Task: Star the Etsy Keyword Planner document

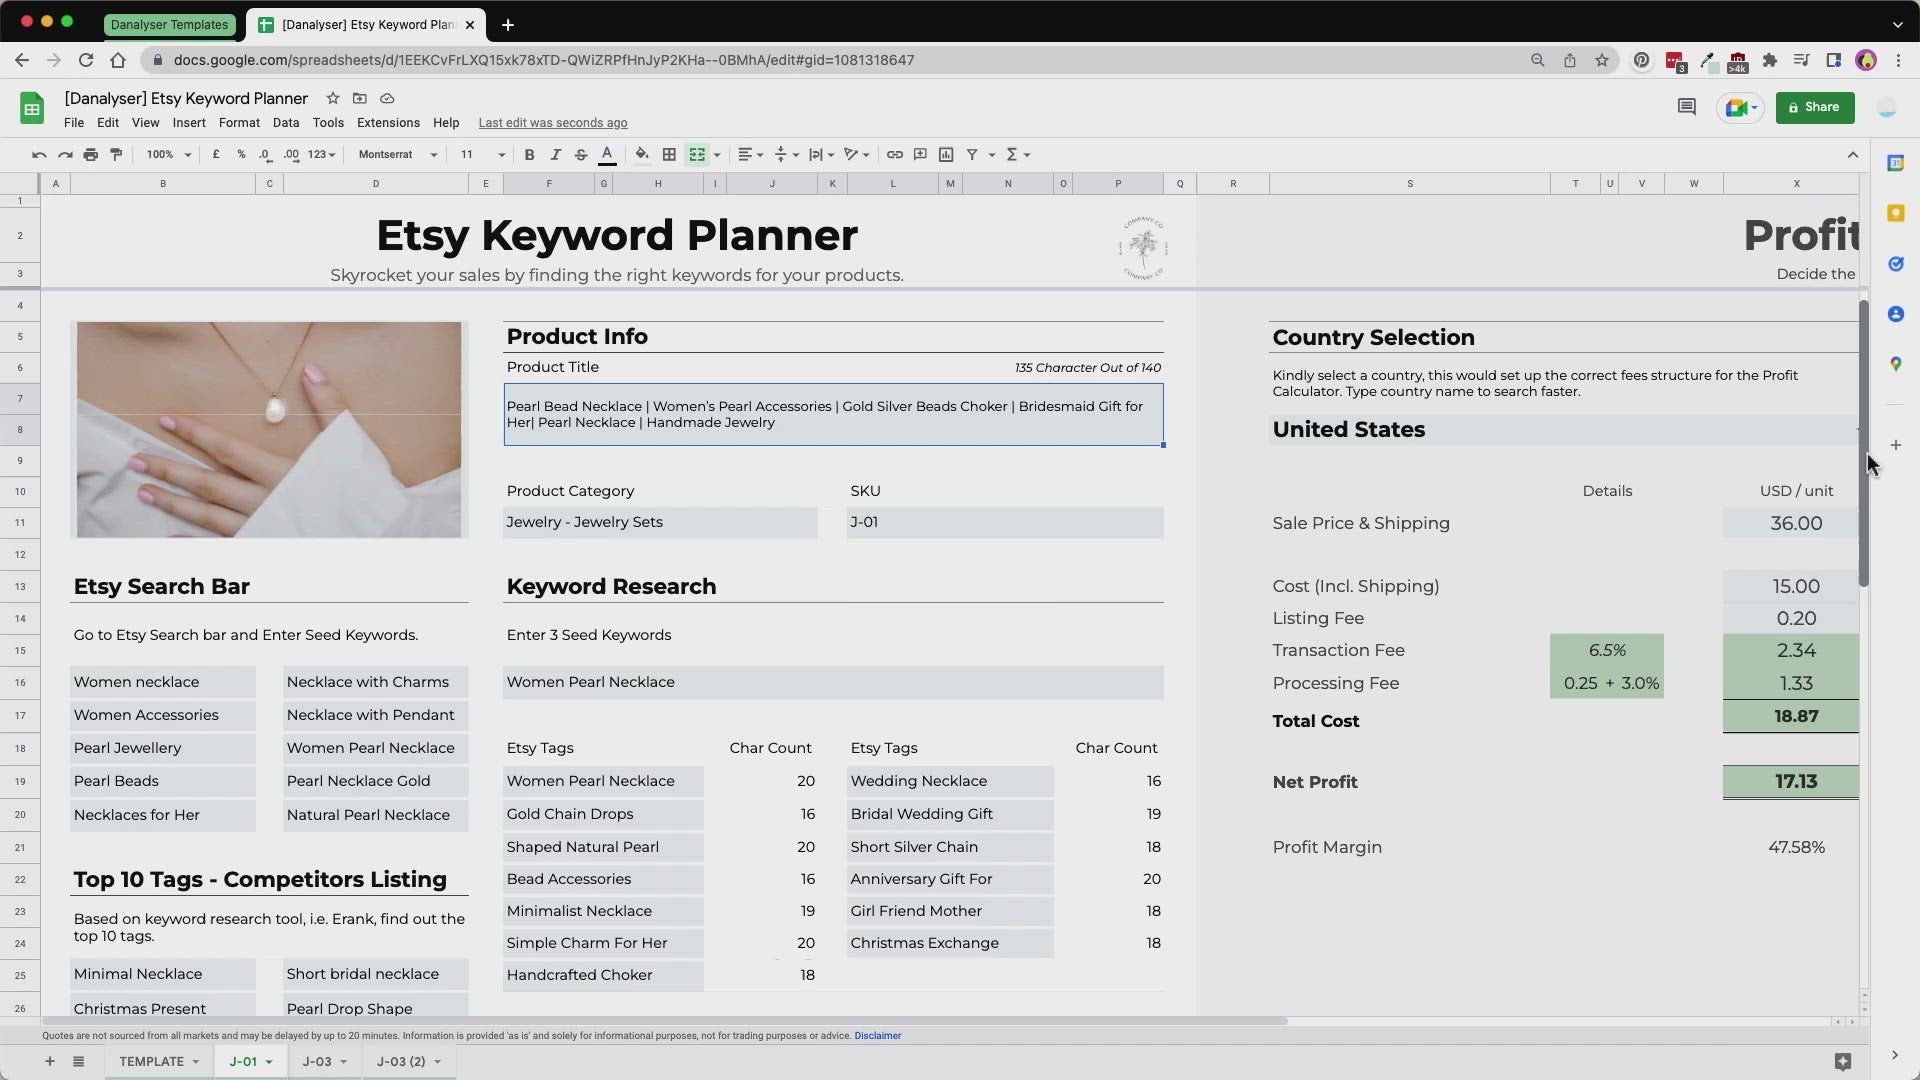Action: point(332,98)
